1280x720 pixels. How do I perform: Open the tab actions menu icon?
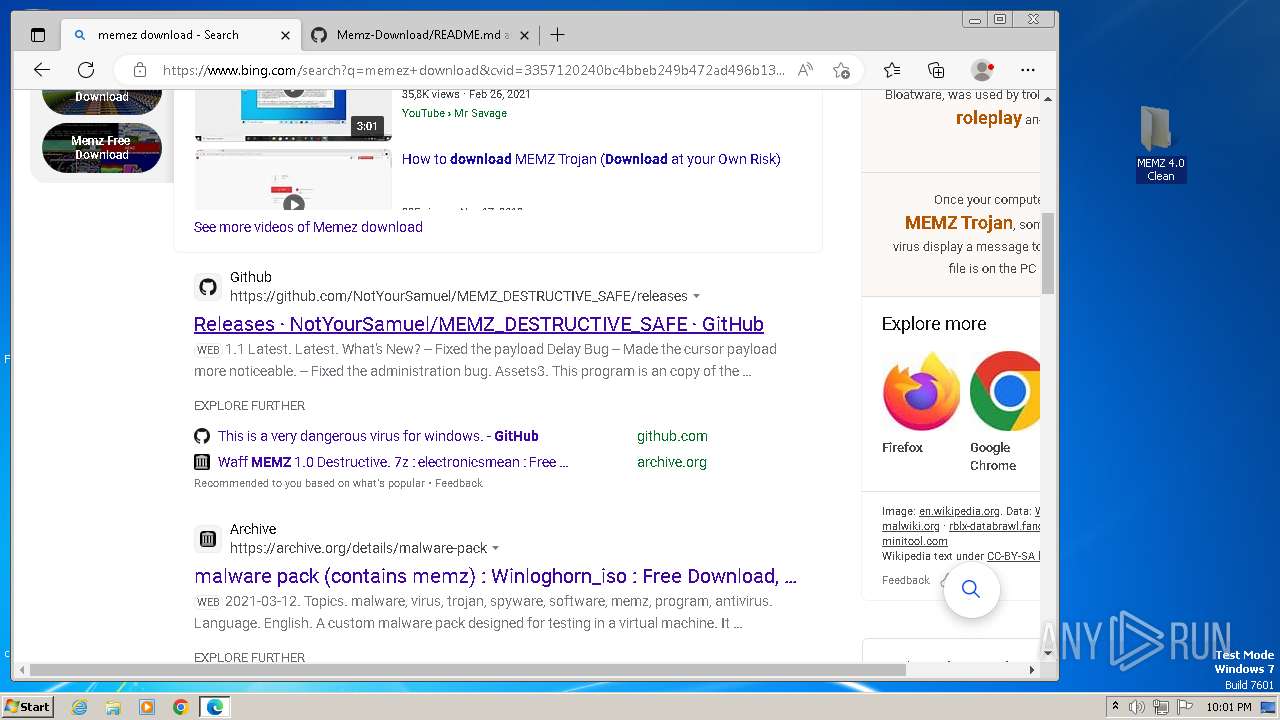[x=38, y=35]
